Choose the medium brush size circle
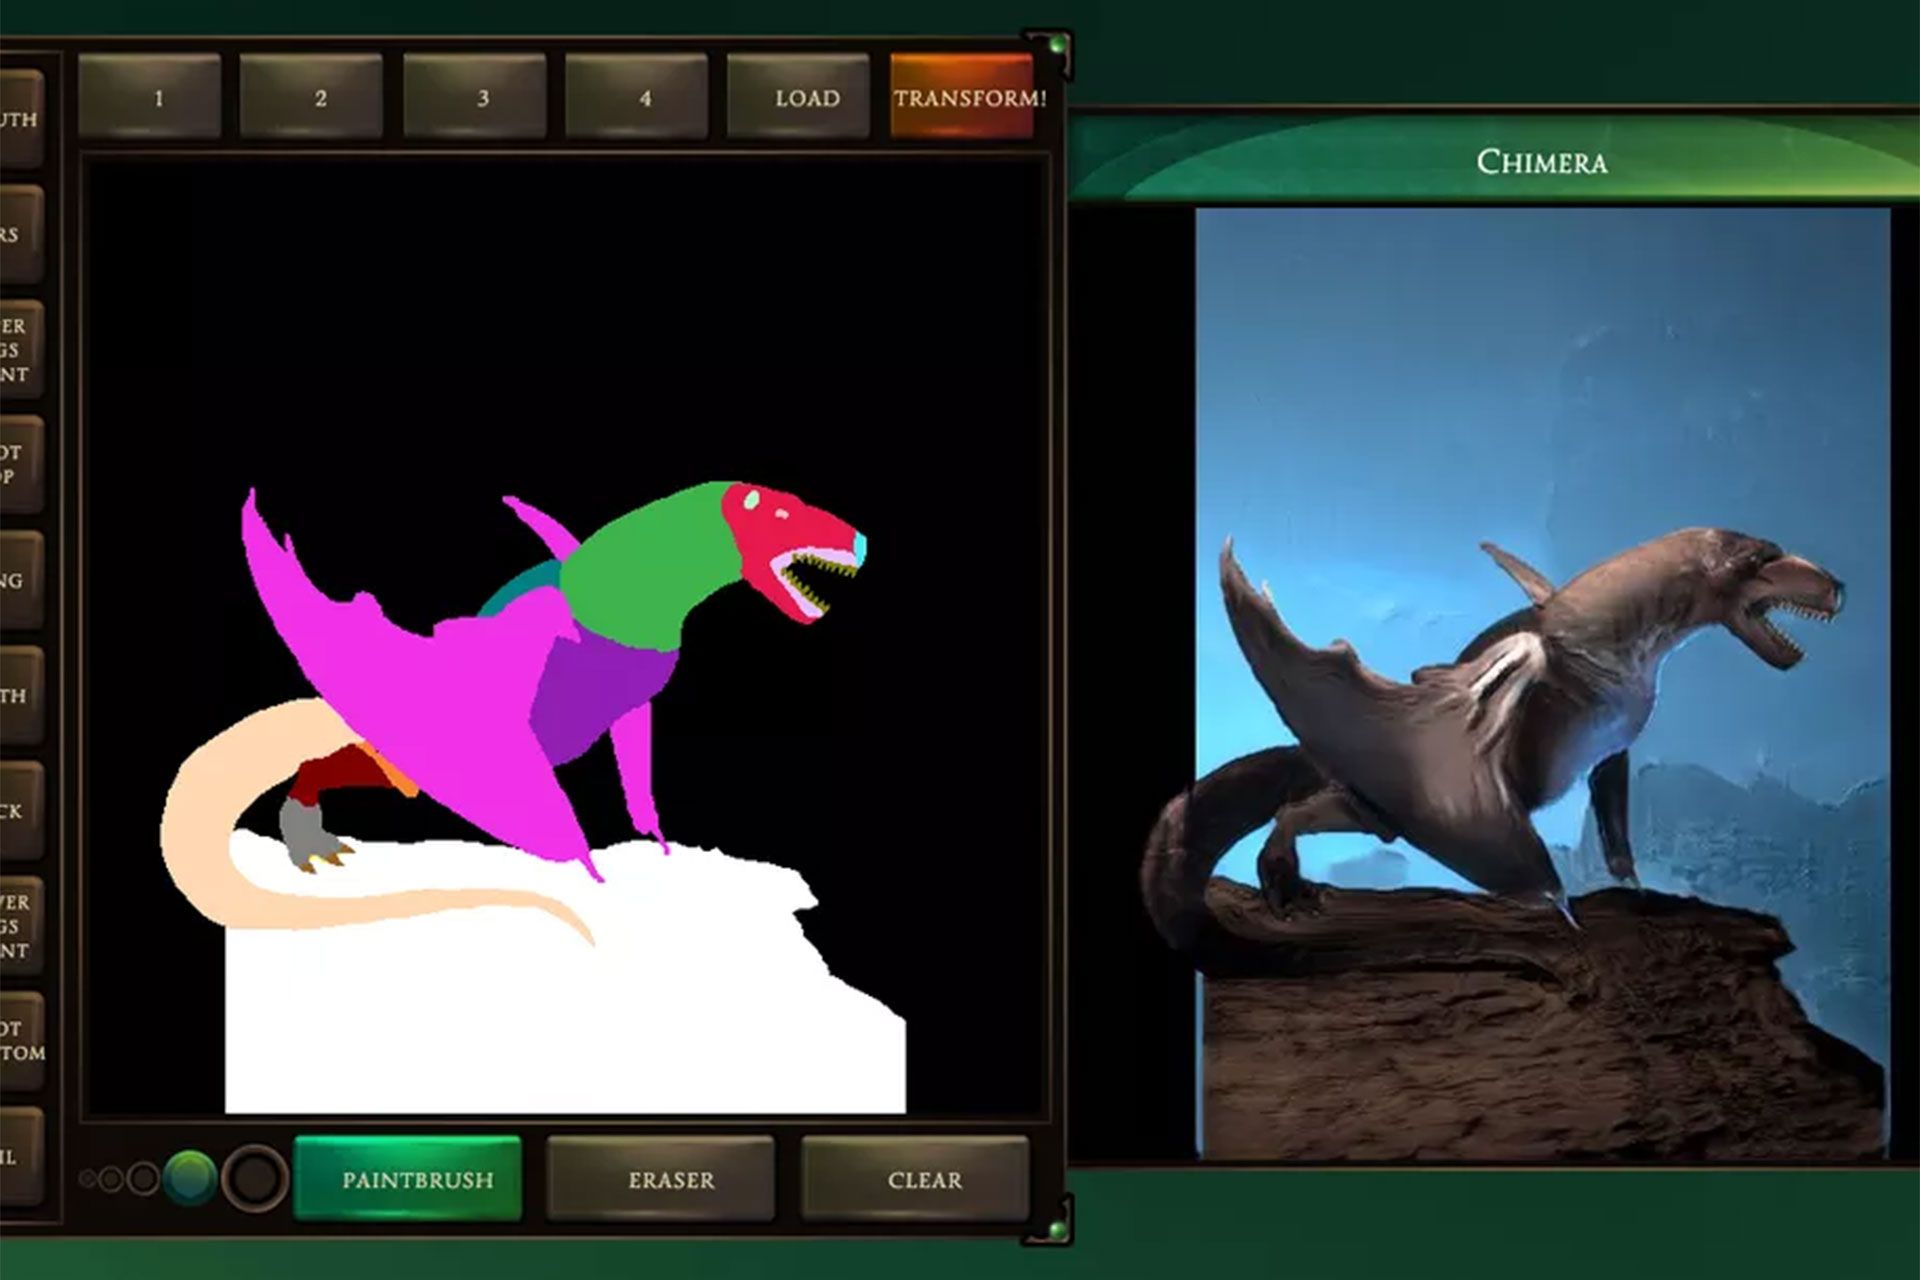This screenshot has width=1920, height=1280. 144,1178
